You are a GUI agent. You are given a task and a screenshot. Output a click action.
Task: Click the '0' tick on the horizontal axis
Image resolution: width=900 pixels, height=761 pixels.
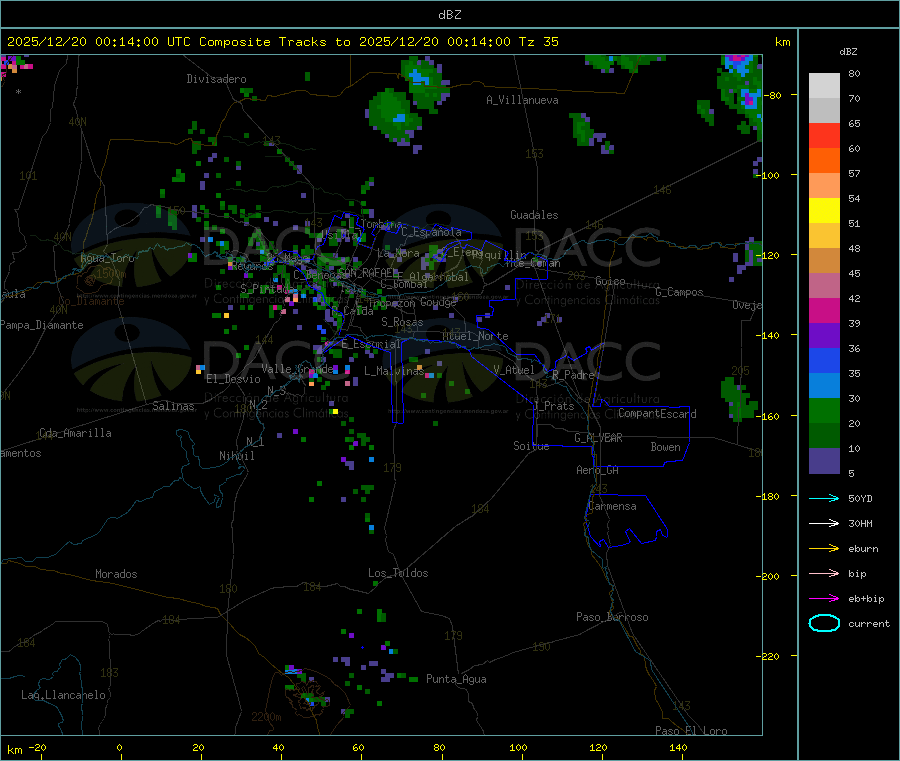click(x=119, y=747)
